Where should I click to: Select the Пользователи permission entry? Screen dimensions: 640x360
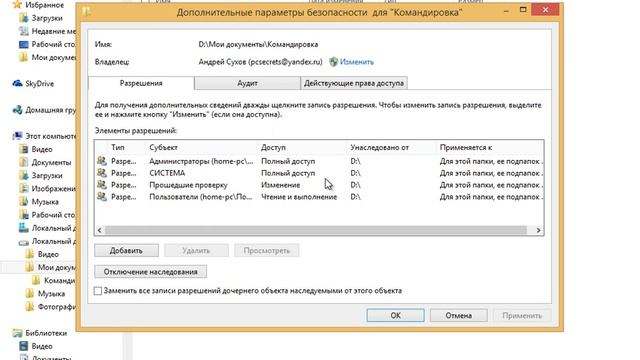pyautogui.click(x=319, y=197)
